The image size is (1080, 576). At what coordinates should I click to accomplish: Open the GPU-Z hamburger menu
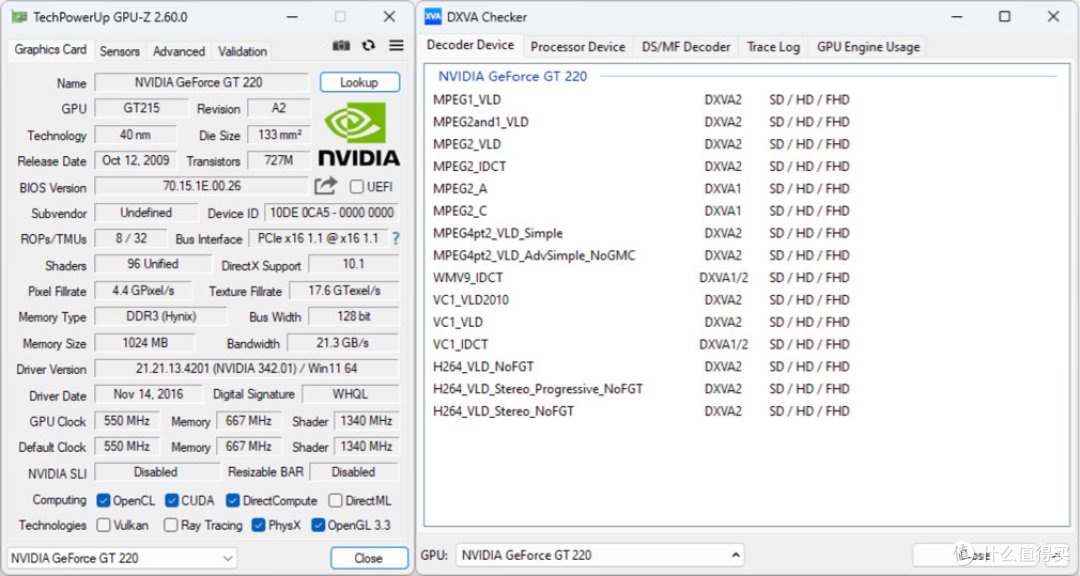tap(396, 45)
